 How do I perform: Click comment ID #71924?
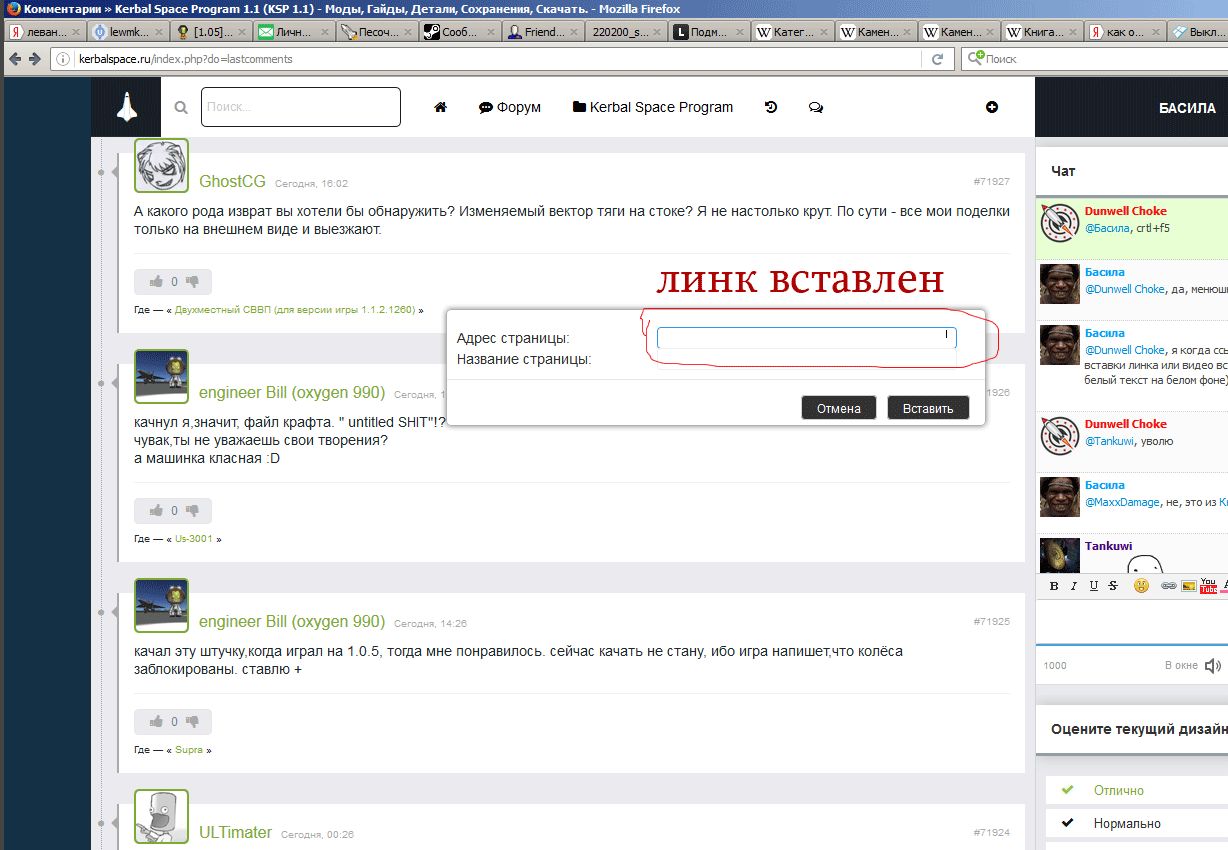coord(991,832)
